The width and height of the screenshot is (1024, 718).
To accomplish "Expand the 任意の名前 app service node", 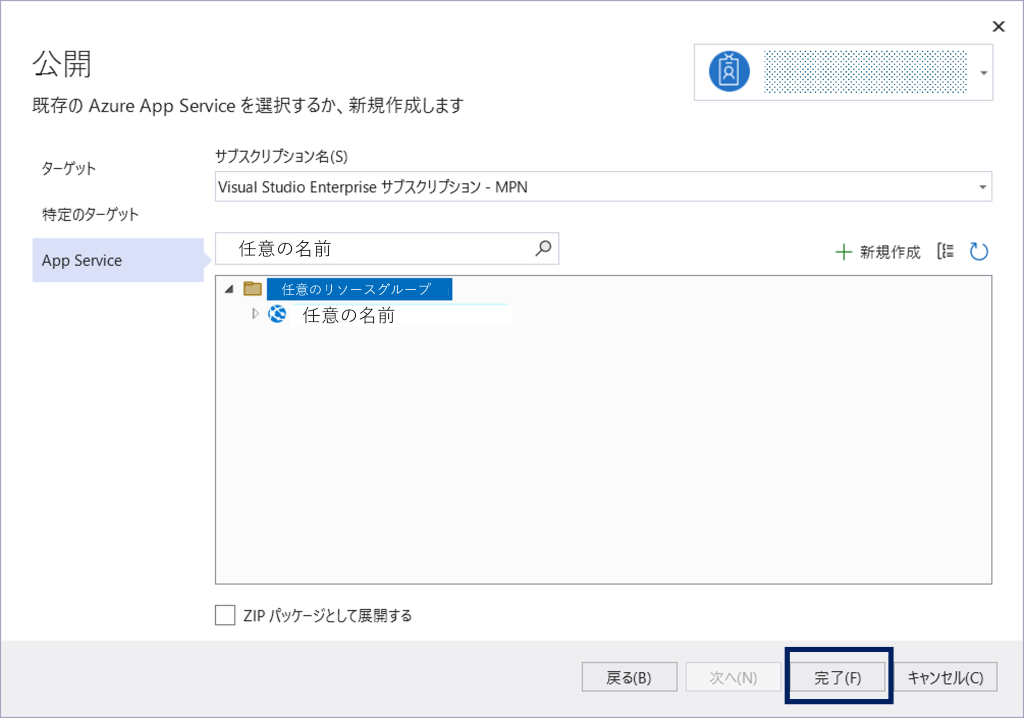I will (x=255, y=314).
